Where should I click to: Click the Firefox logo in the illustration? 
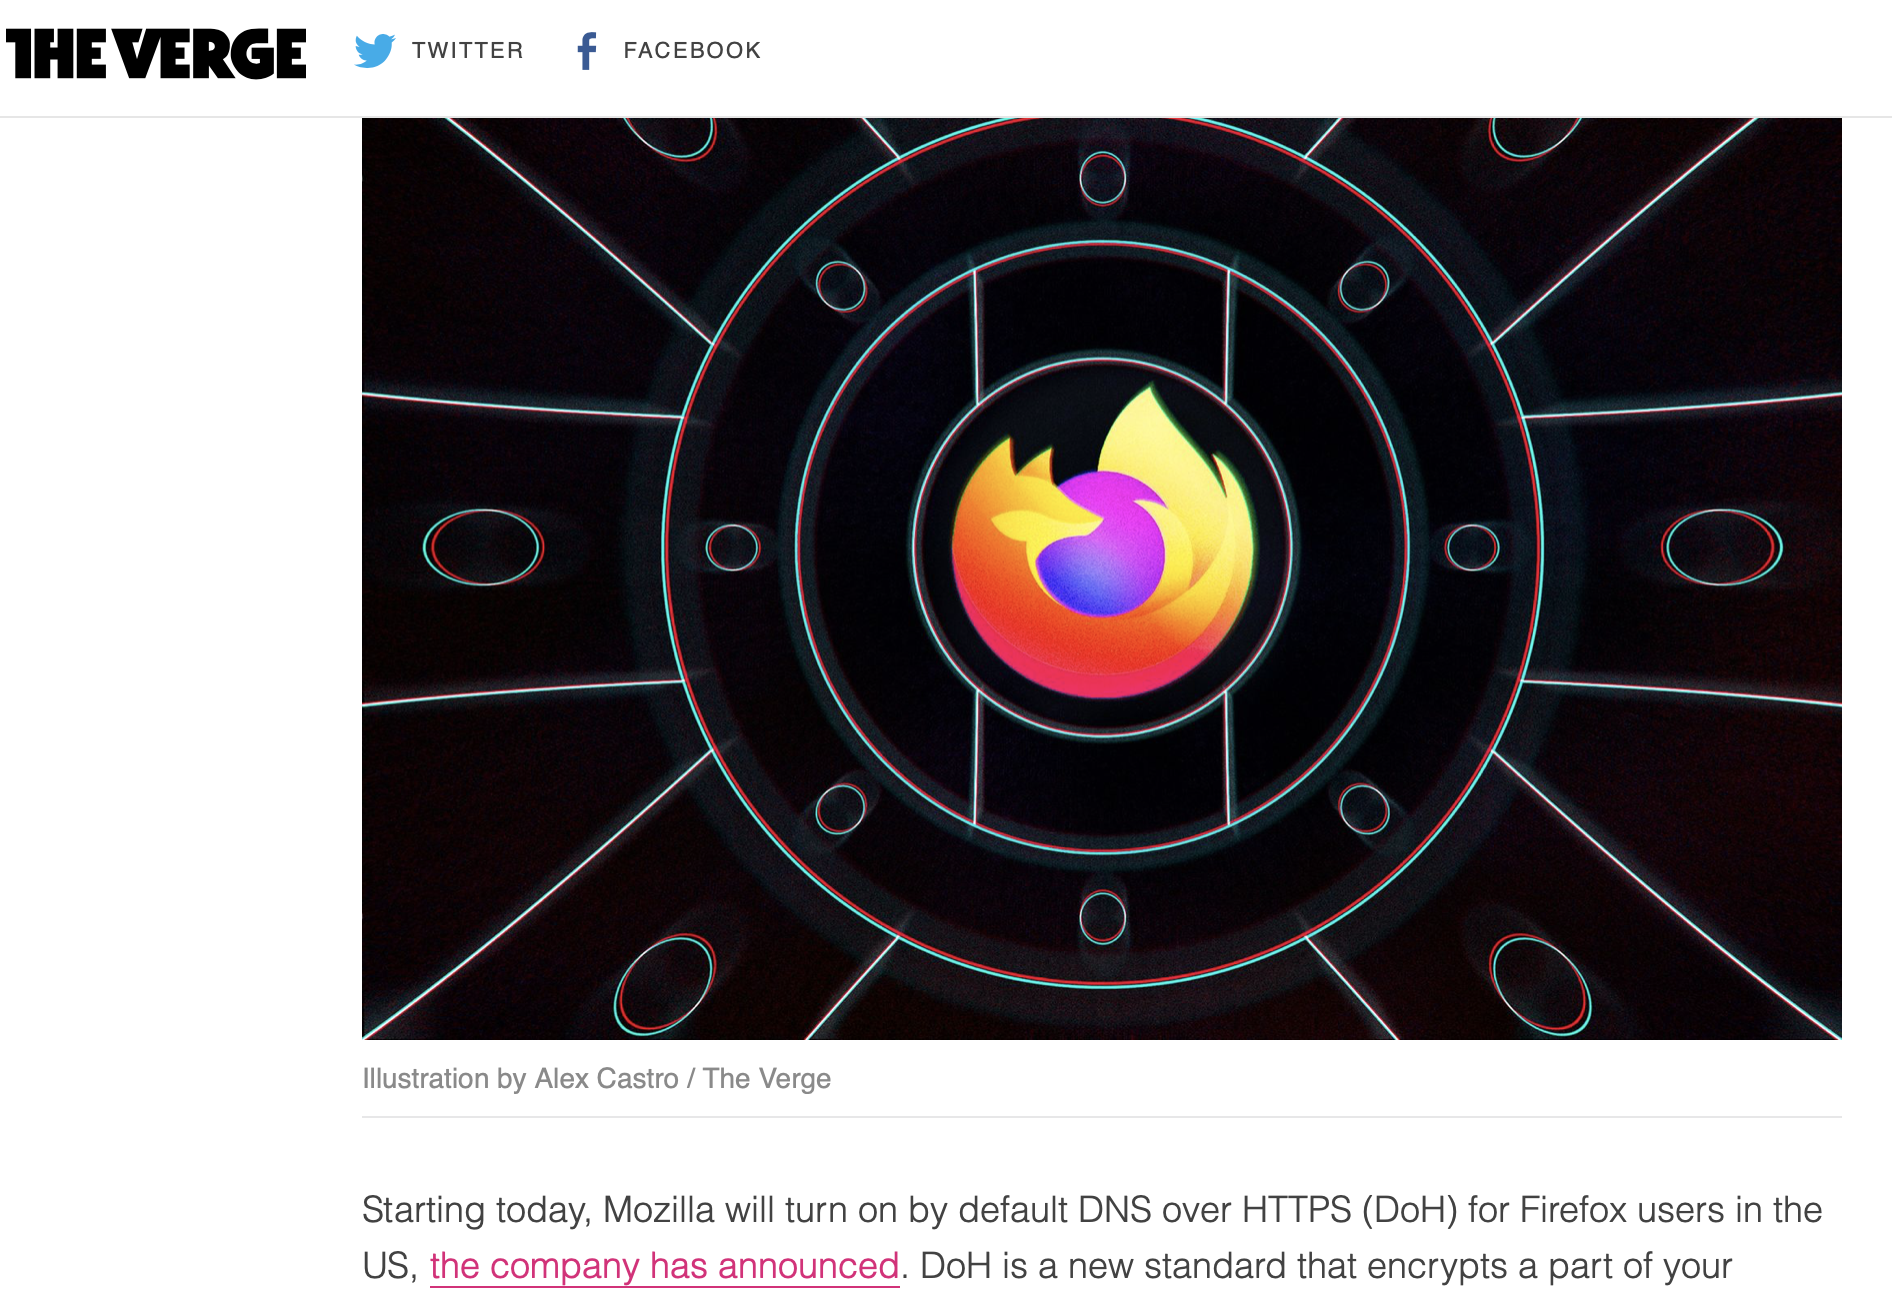pos(1102,541)
